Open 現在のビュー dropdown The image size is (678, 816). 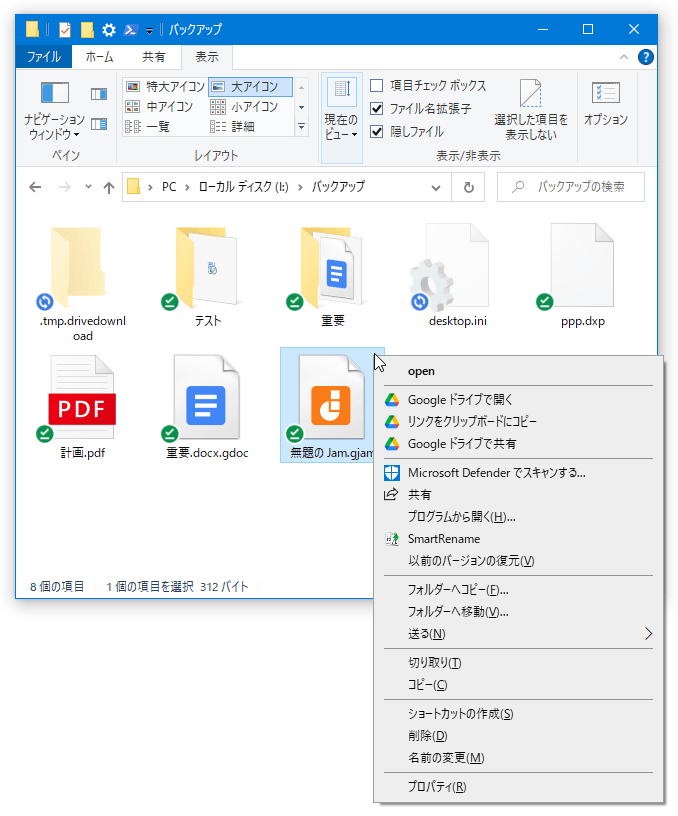341,118
